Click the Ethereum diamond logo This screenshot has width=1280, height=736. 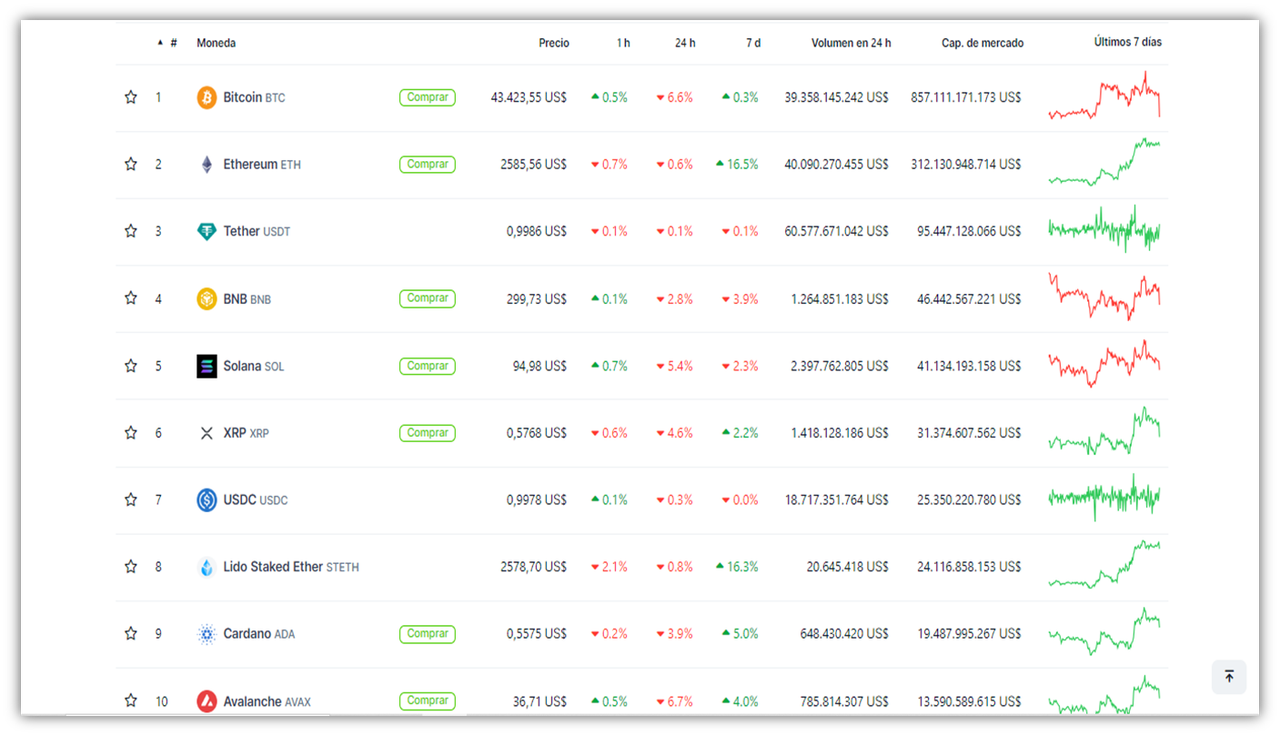click(206, 165)
